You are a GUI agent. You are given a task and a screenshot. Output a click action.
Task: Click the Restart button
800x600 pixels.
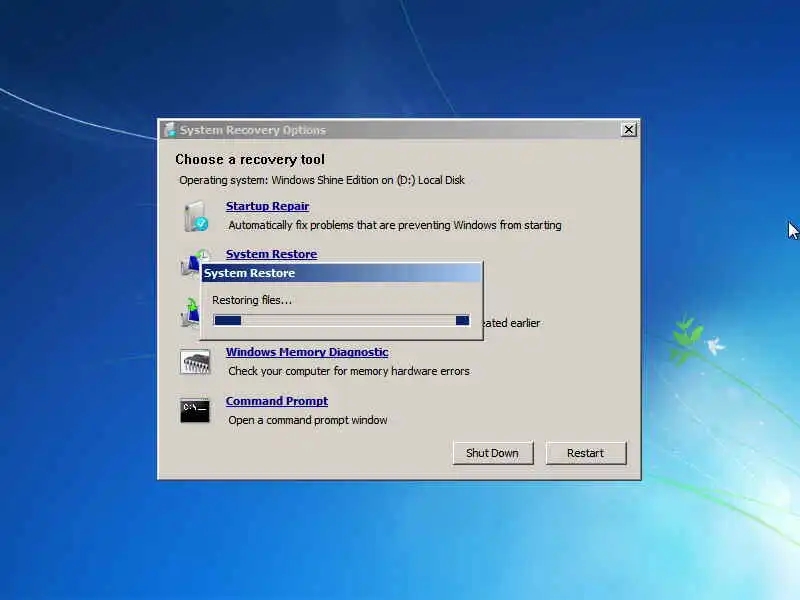click(586, 453)
